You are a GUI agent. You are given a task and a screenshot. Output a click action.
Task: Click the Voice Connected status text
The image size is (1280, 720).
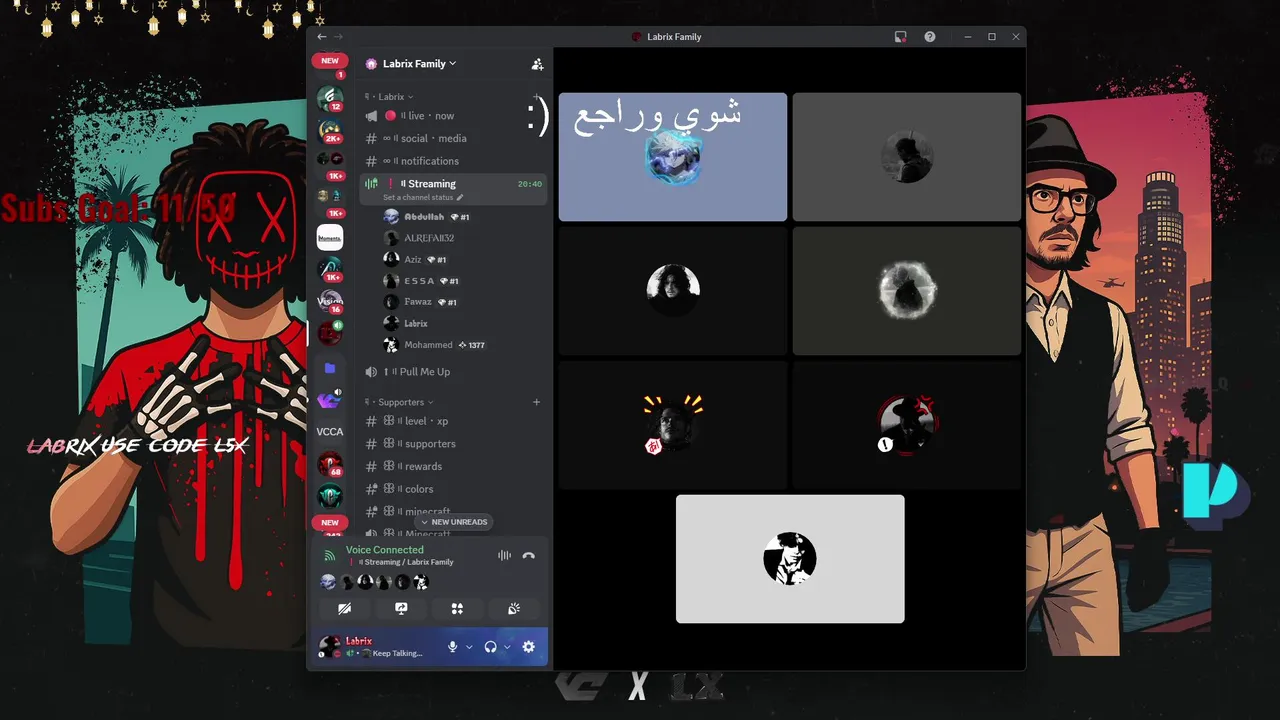[x=385, y=550]
